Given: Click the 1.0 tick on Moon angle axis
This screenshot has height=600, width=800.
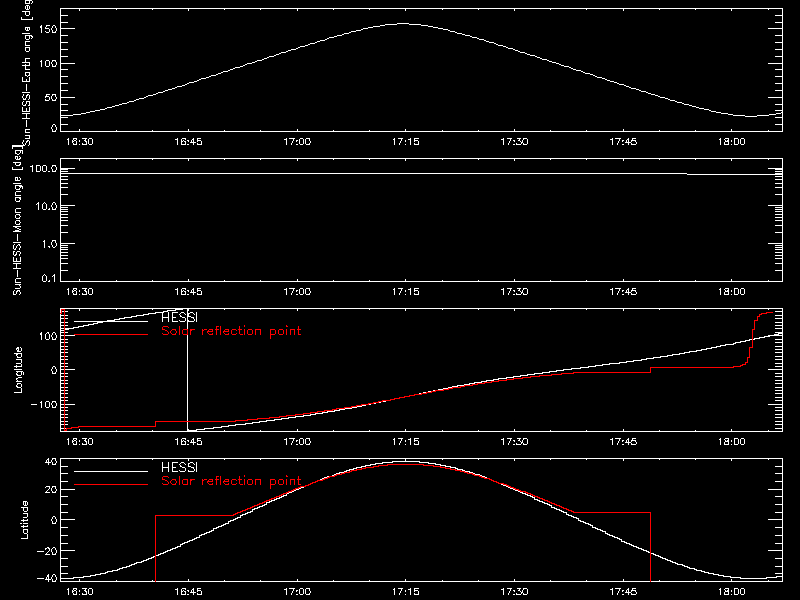Looking at the screenshot, I should tap(49, 244).
